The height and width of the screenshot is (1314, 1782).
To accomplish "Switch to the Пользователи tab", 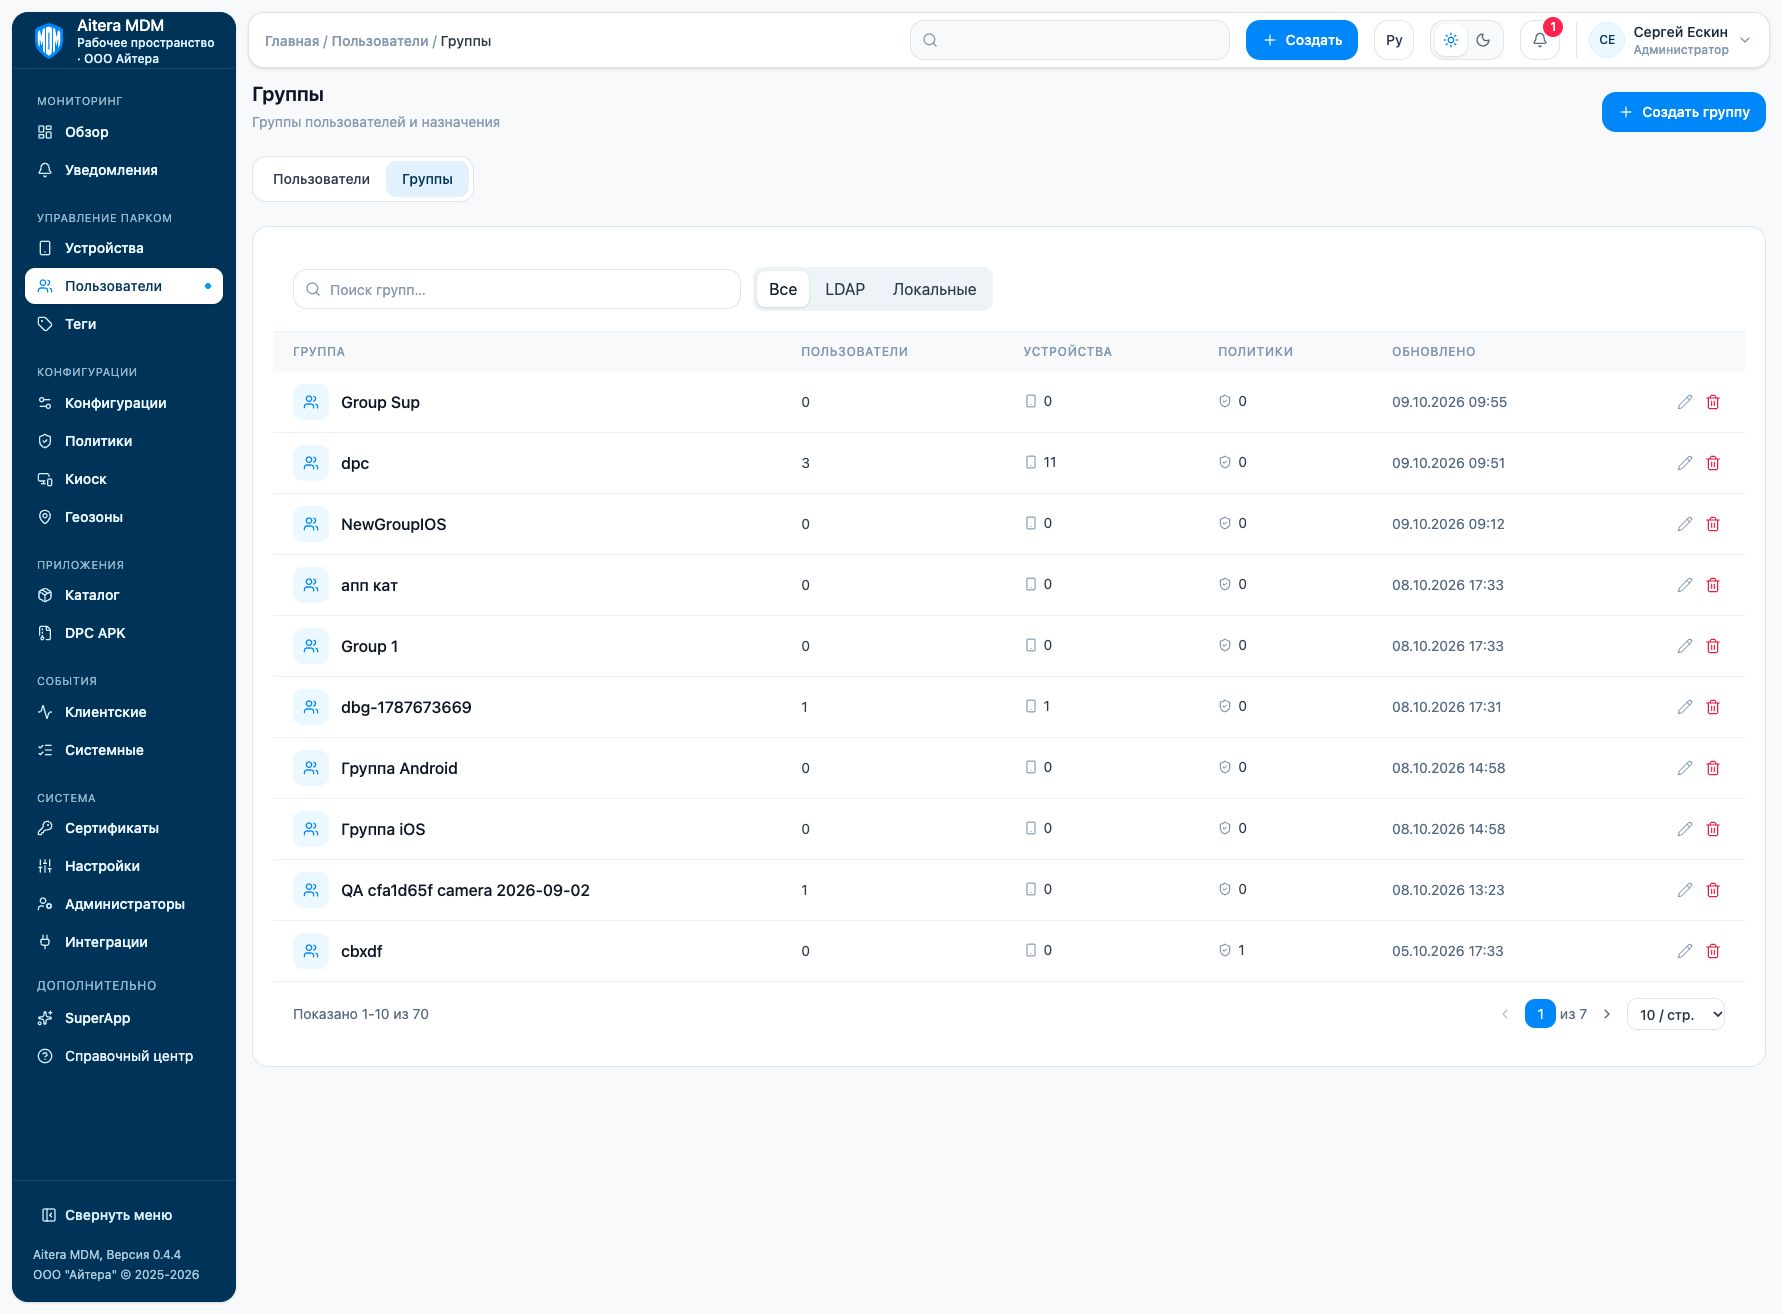I will 321,179.
